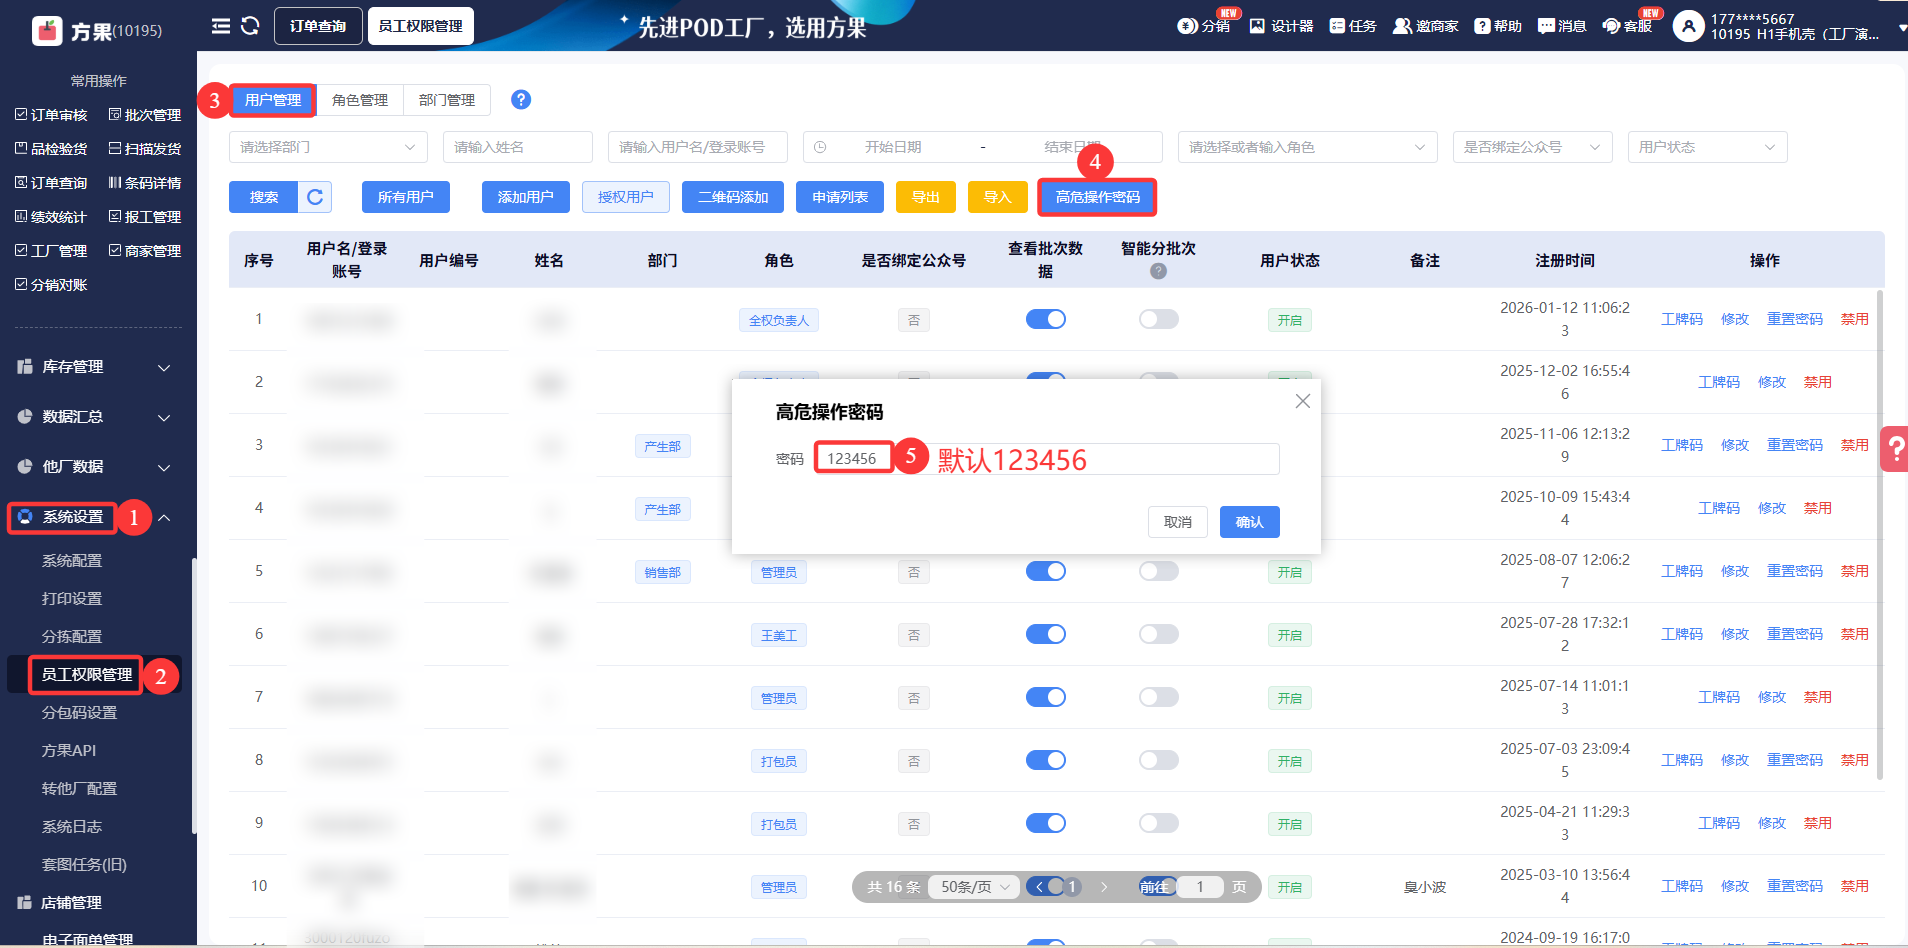
Task: Click the 开始日期 start date field
Action: (x=893, y=147)
